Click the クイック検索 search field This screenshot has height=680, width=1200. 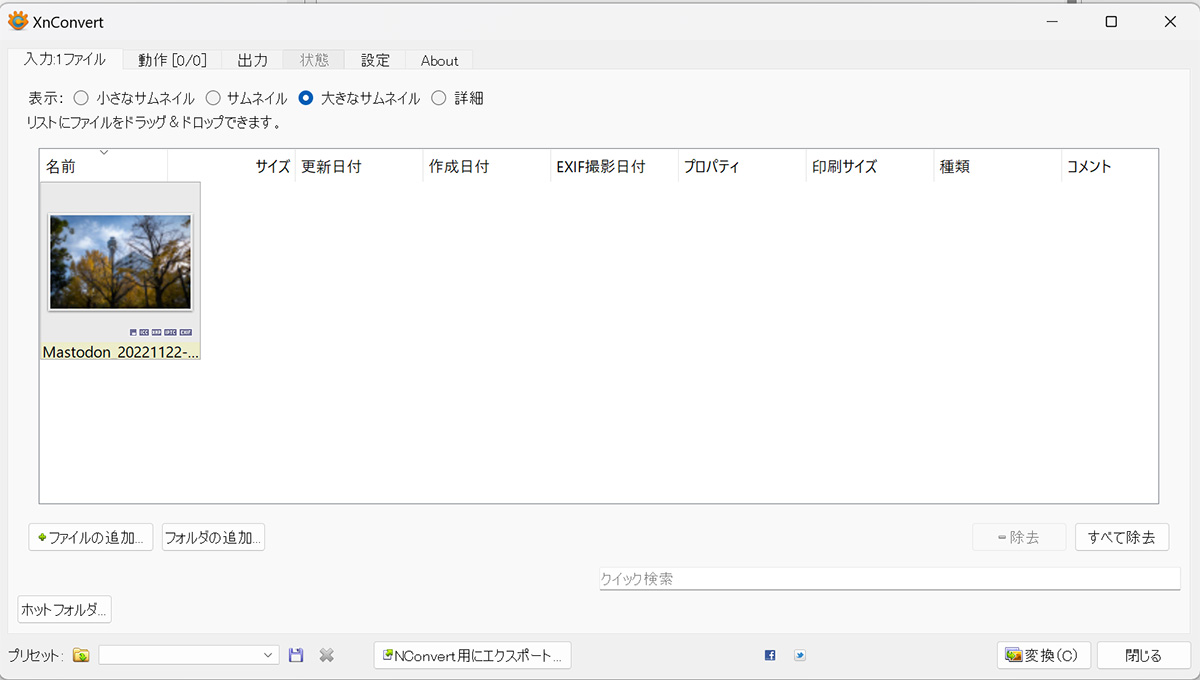tap(889, 579)
